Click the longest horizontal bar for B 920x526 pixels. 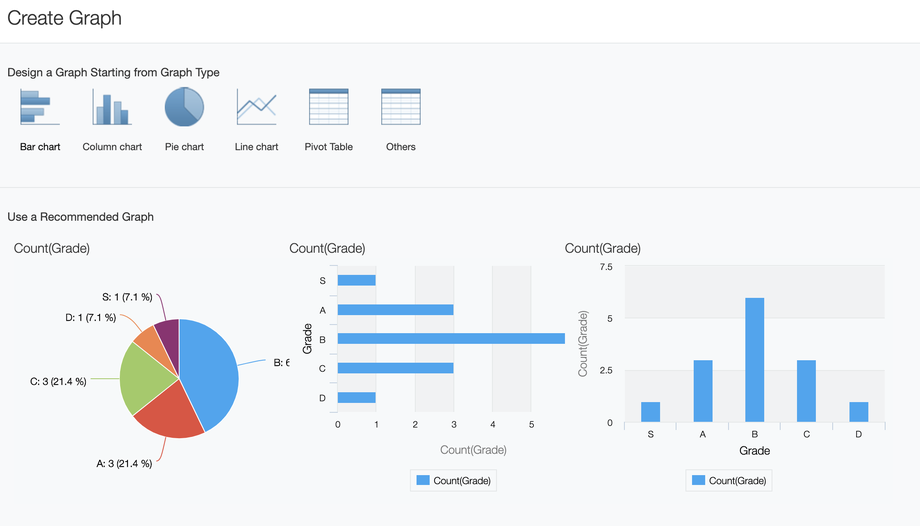pyautogui.click(x=450, y=339)
